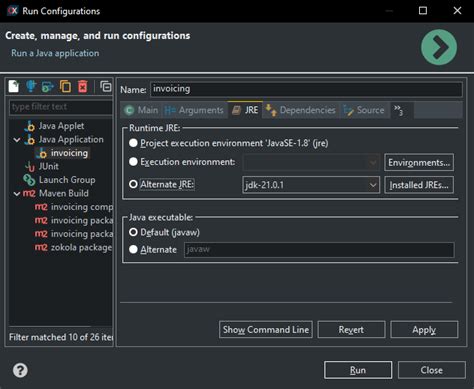The image size is (474, 389).
Task: Click the Close button
Action: coord(432,370)
